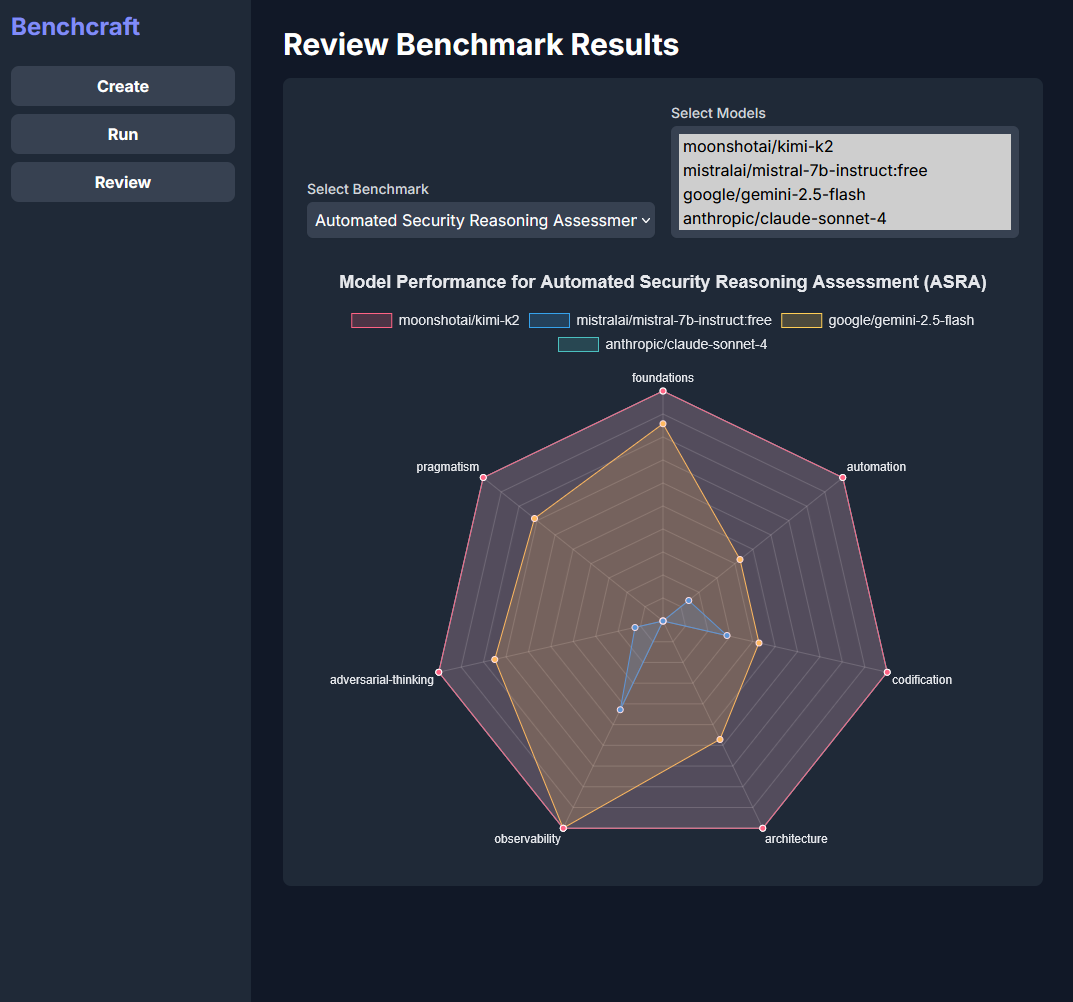Toggle the google/gemini-2.5-flash legend swatch
This screenshot has width=1073, height=1002.
tap(801, 320)
